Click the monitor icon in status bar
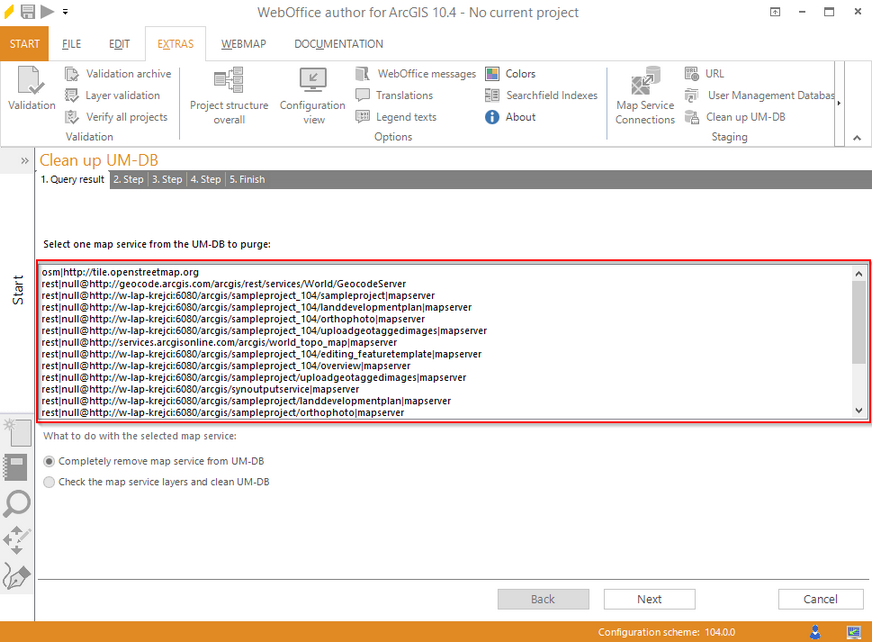 click(854, 632)
